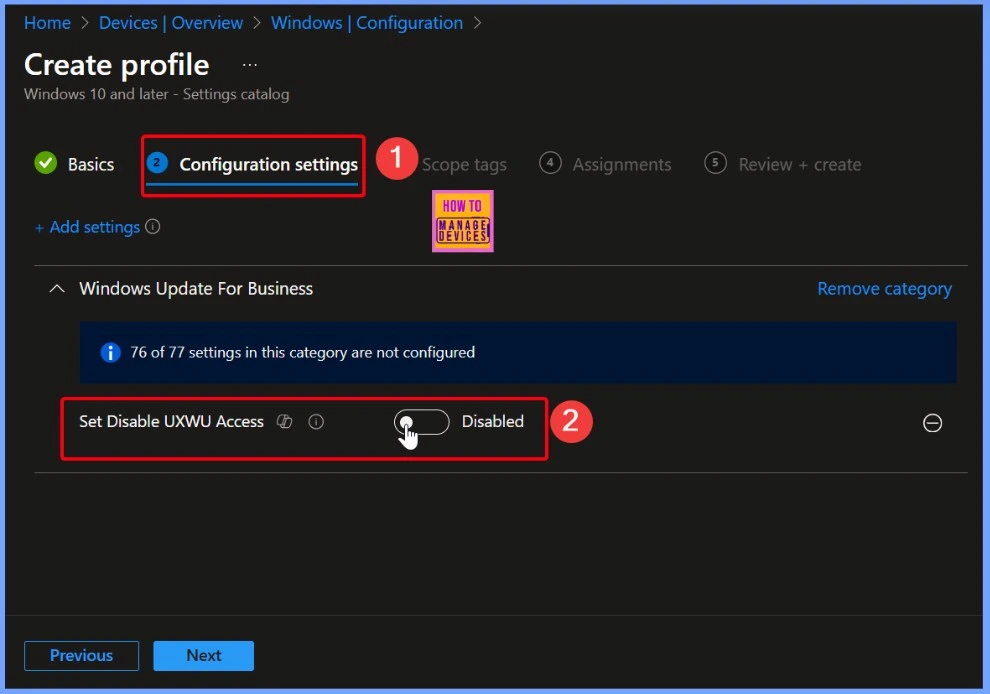Collapse the Windows Update For Business category

click(x=57, y=289)
